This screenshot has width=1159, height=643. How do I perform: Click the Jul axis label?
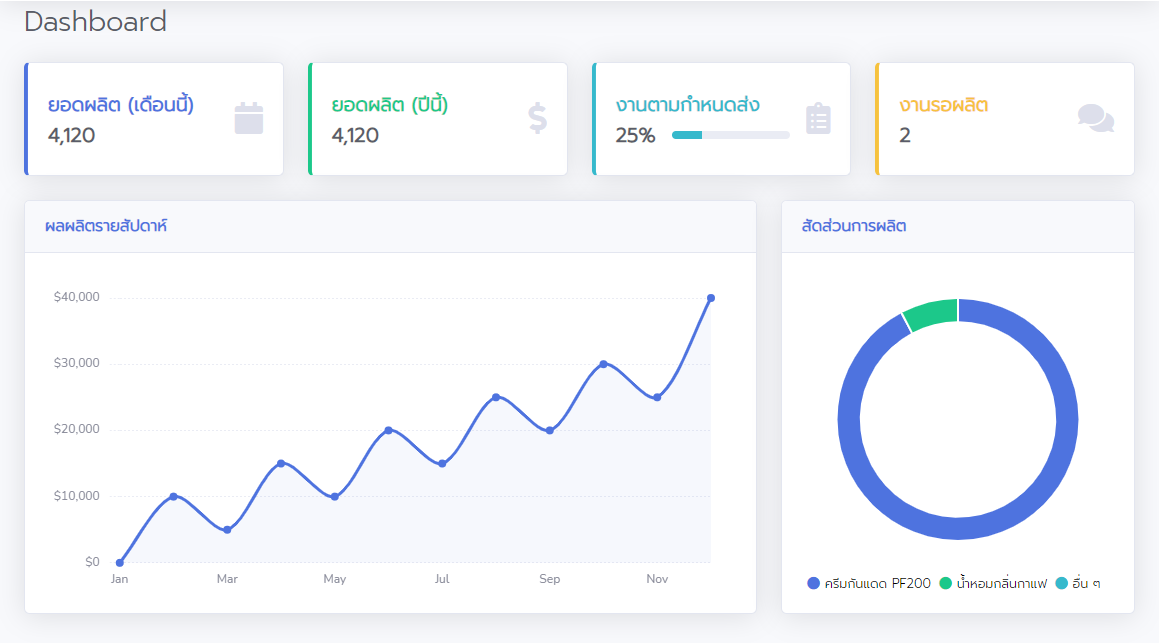point(442,579)
